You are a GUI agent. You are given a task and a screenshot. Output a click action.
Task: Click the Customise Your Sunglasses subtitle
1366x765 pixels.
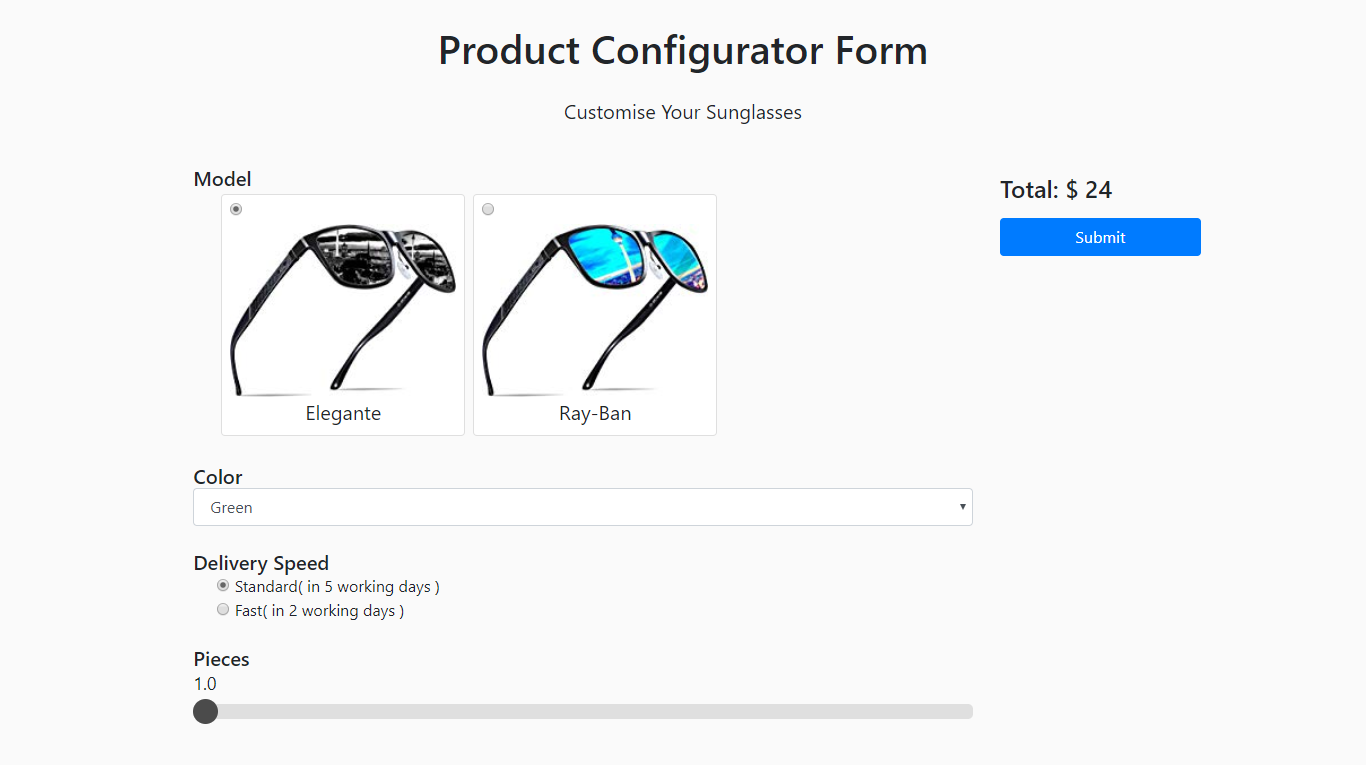click(683, 112)
